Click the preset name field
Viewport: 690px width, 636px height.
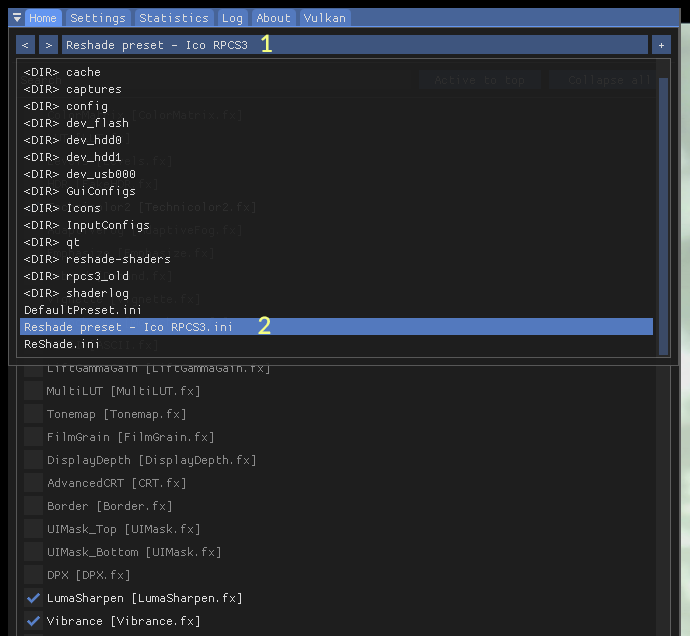355,45
